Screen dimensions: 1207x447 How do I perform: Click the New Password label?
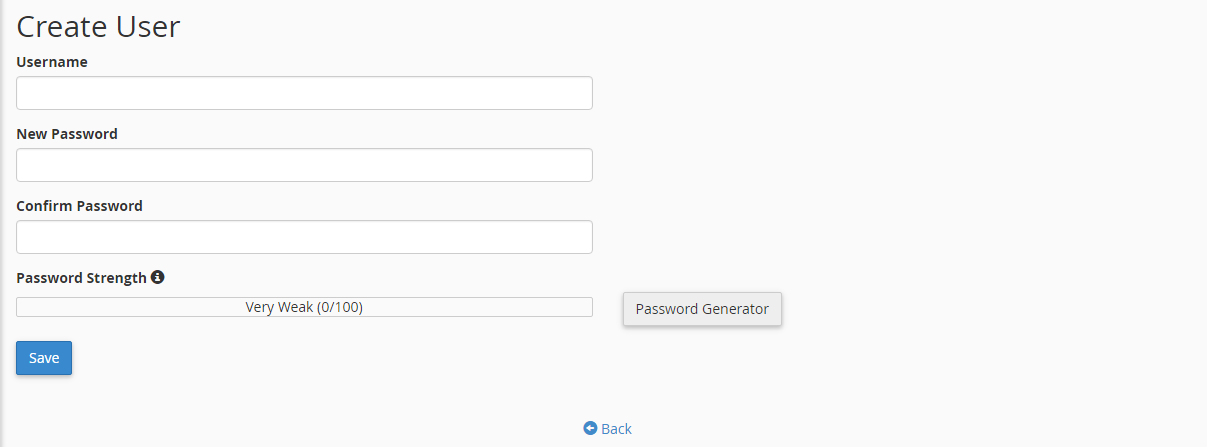pyautogui.click(x=67, y=134)
